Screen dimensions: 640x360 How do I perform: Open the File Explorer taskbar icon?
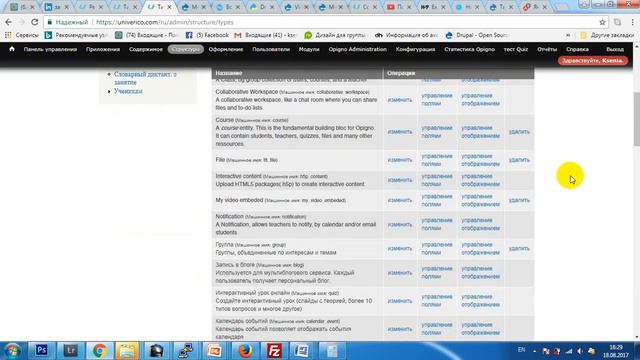pyautogui.click(x=127, y=351)
